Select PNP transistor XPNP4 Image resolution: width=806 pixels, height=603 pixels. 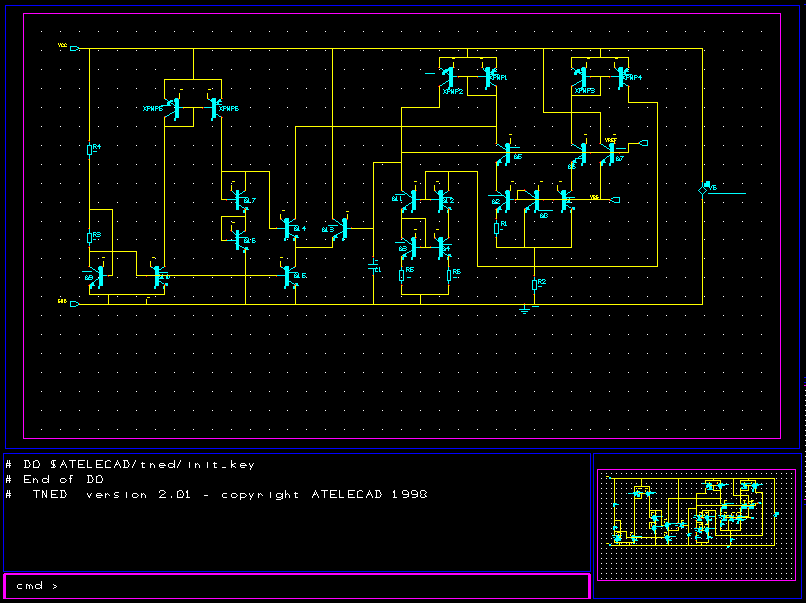pos(621,77)
